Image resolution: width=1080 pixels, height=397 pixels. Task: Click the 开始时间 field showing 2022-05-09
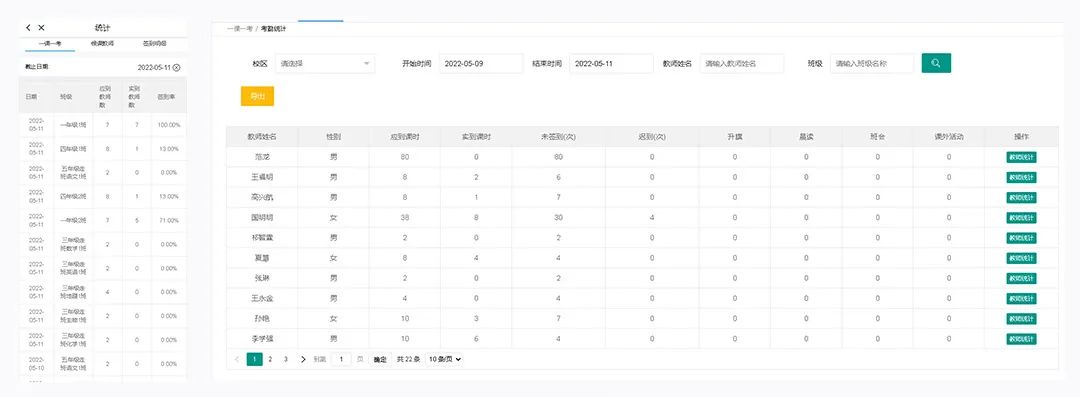pos(481,63)
